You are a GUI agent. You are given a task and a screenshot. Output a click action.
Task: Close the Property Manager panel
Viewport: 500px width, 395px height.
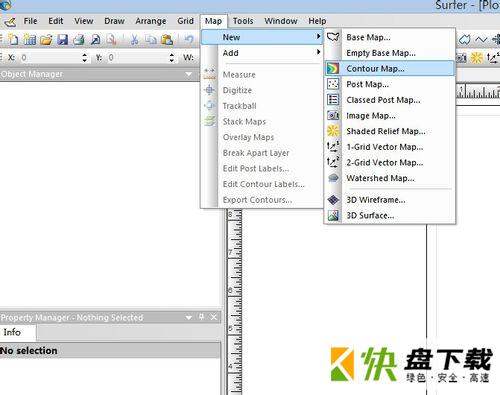pos(214,317)
